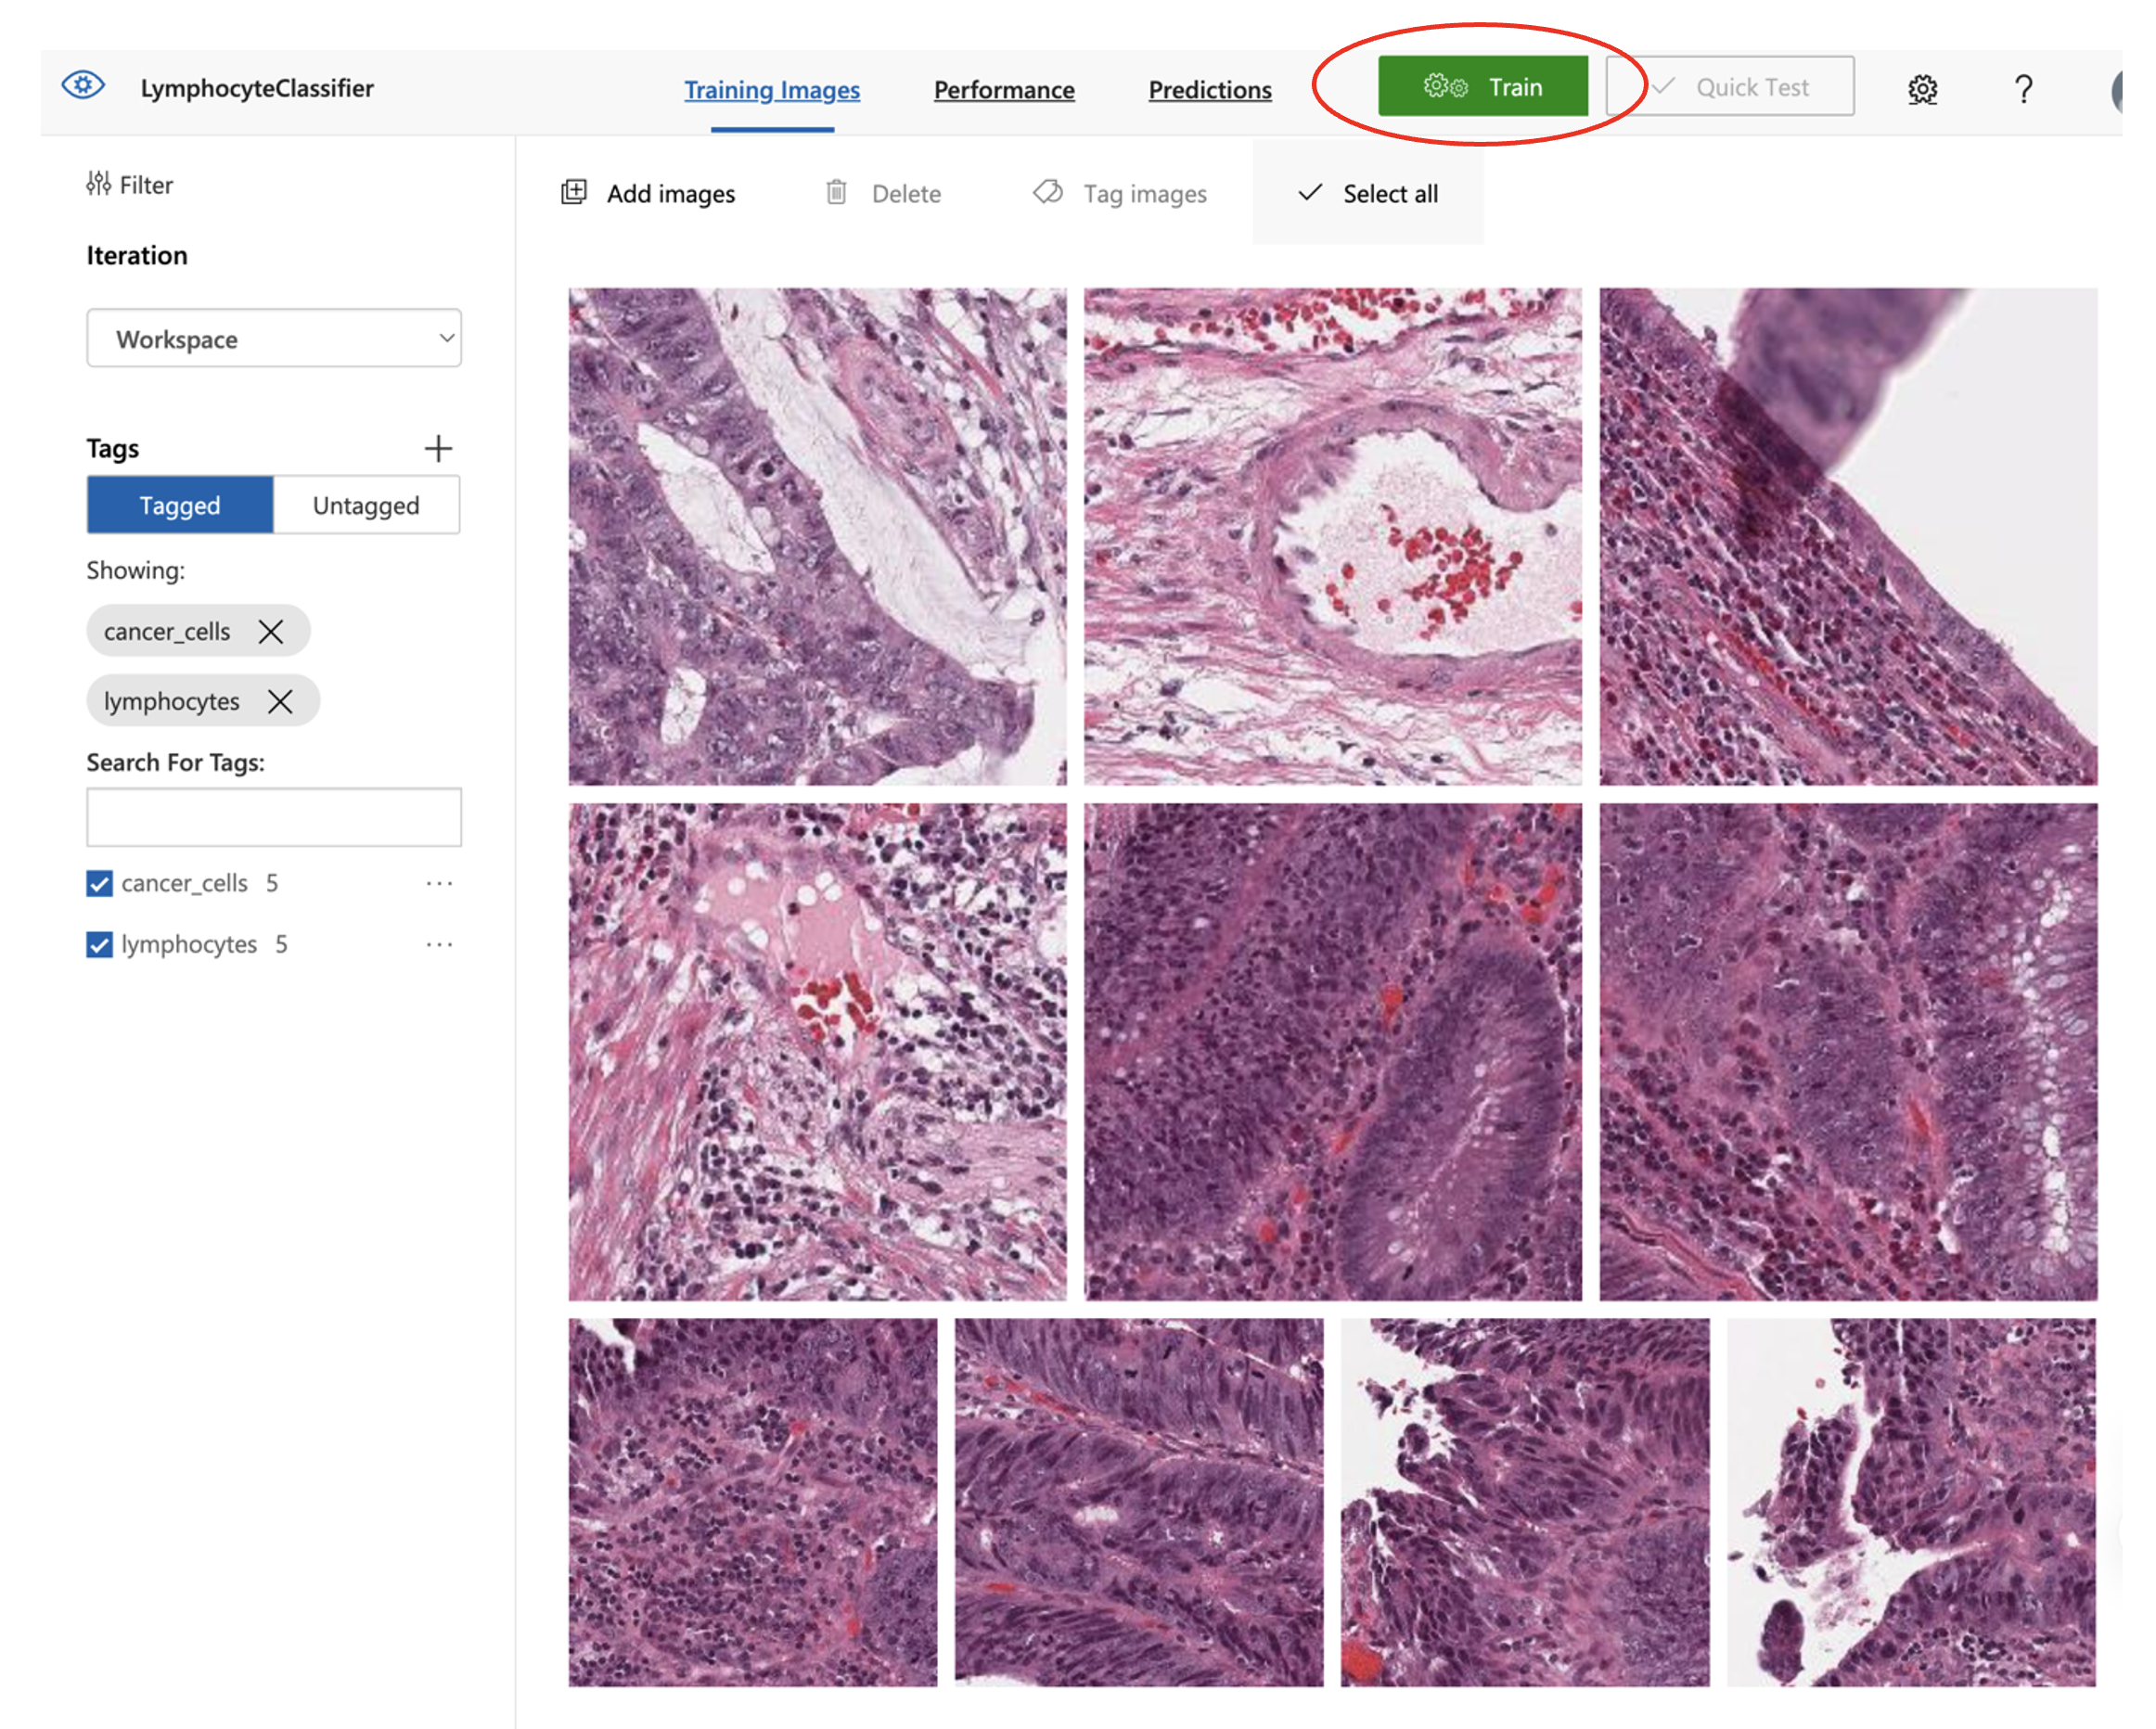The image size is (2156, 1729).
Task: Select bottom-row third thumbnail with red spot
Action: click(1525, 1502)
